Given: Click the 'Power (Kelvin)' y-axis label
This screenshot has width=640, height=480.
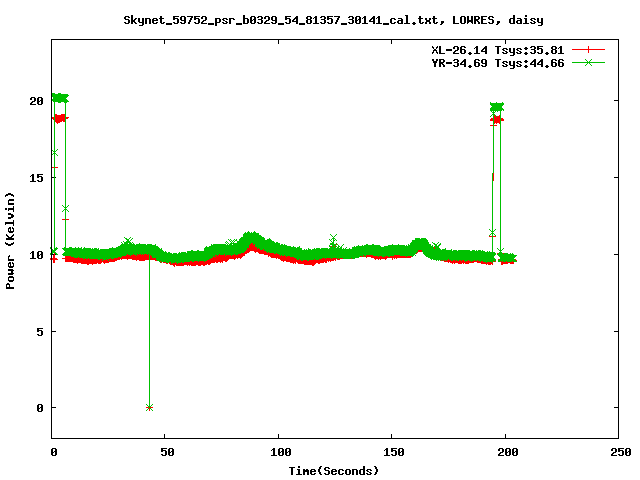Looking at the screenshot, I should pos(10,241).
